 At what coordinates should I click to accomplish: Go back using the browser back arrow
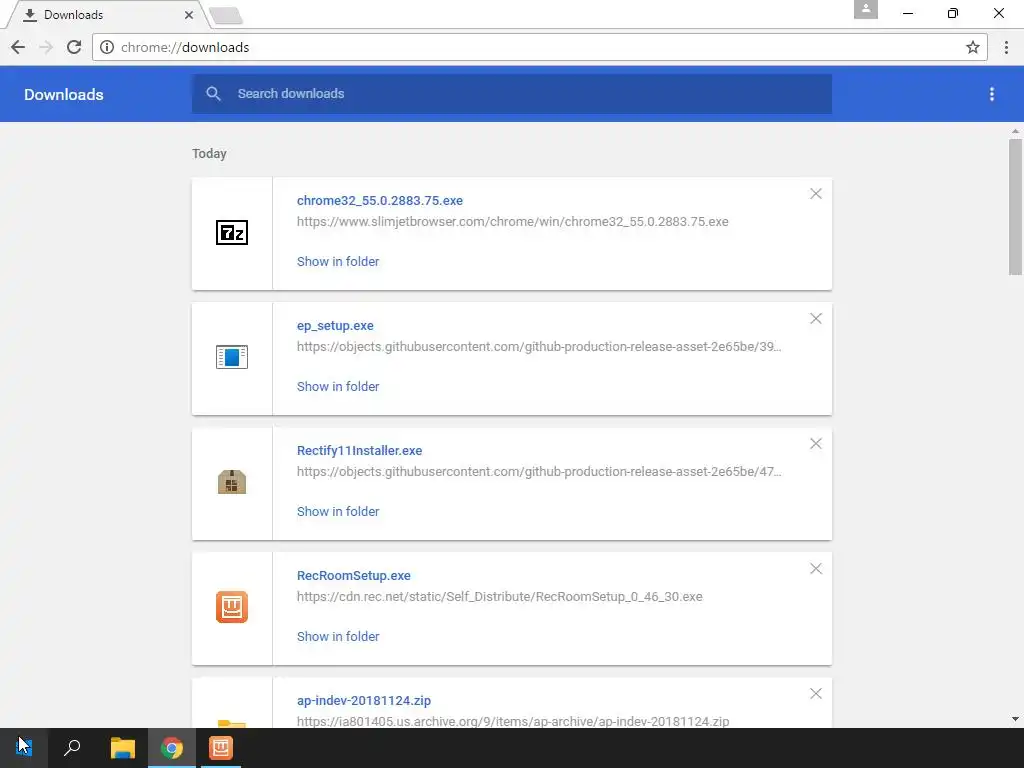(18, 47)
